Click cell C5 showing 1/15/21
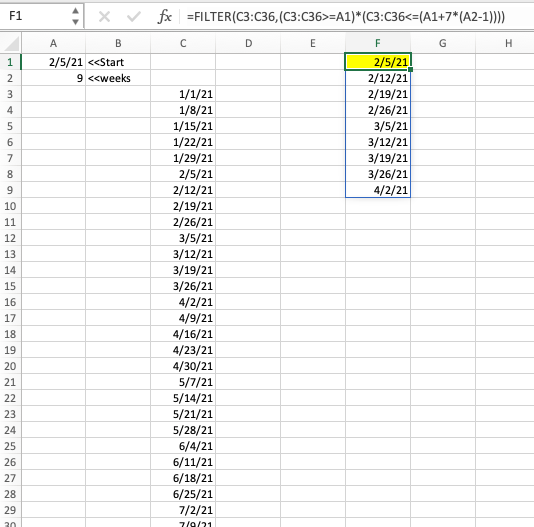Screen dimensions: 534x527 [x=183, y=126]
